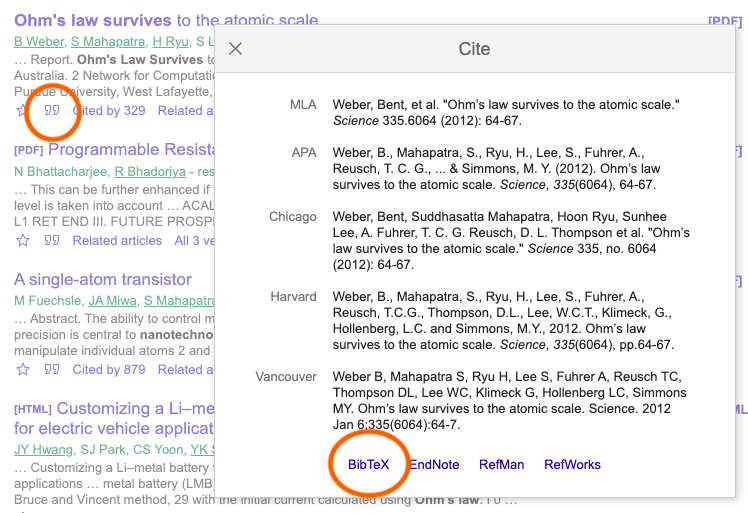View Cited by 329 articles

(109, 110)
